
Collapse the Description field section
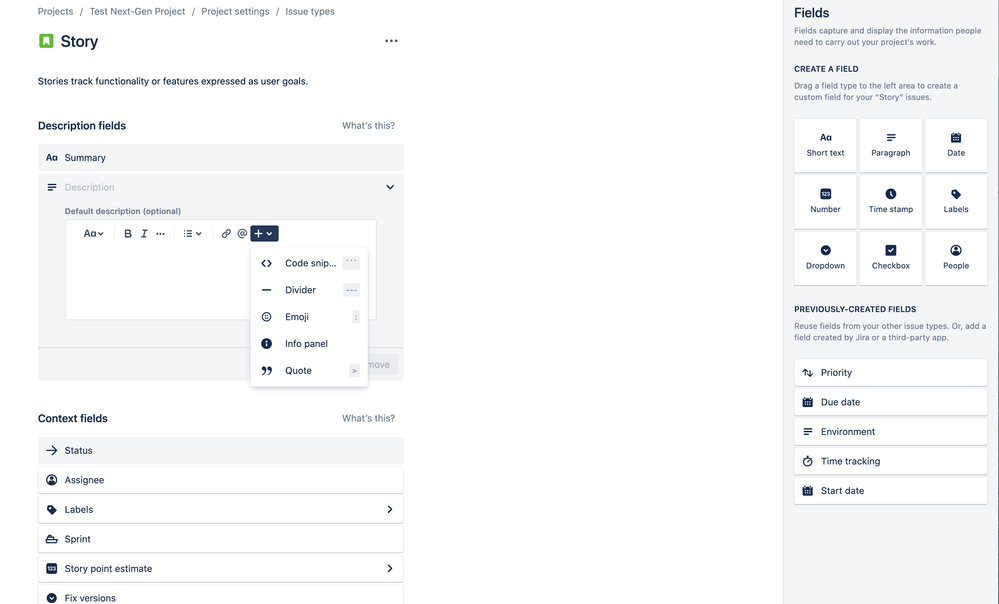point(390,186)
